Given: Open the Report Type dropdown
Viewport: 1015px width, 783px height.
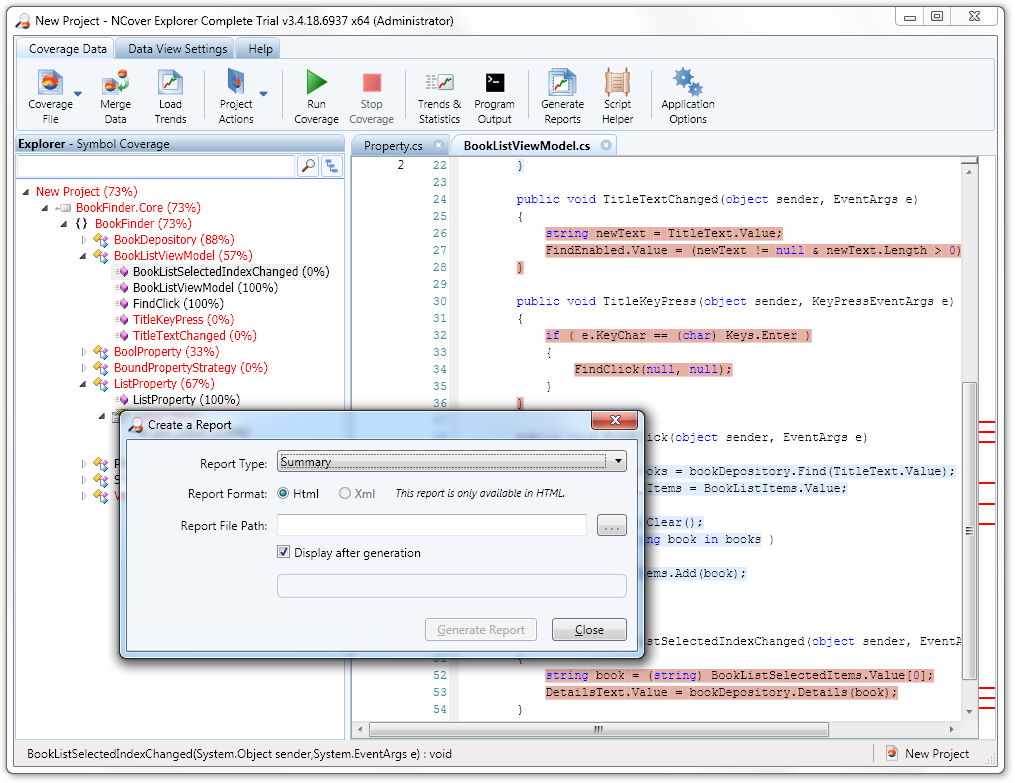Looking at the screenshot, I should (619, 462).
